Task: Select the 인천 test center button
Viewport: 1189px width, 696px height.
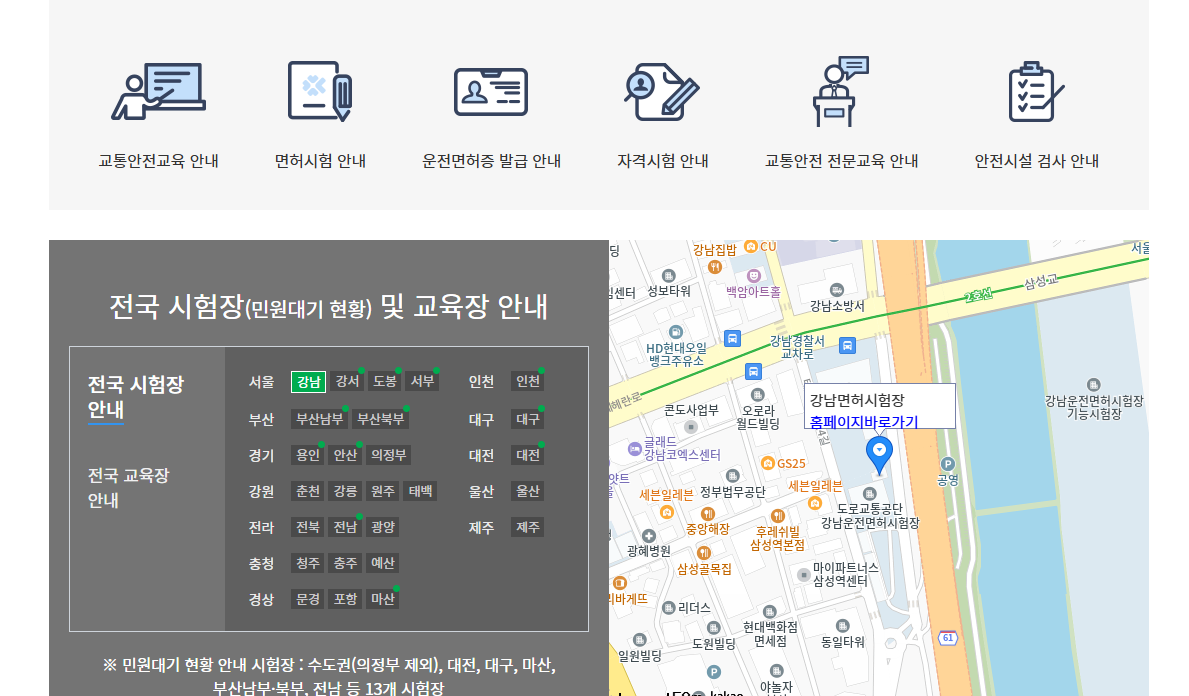Action: click(x=528, y=381)
